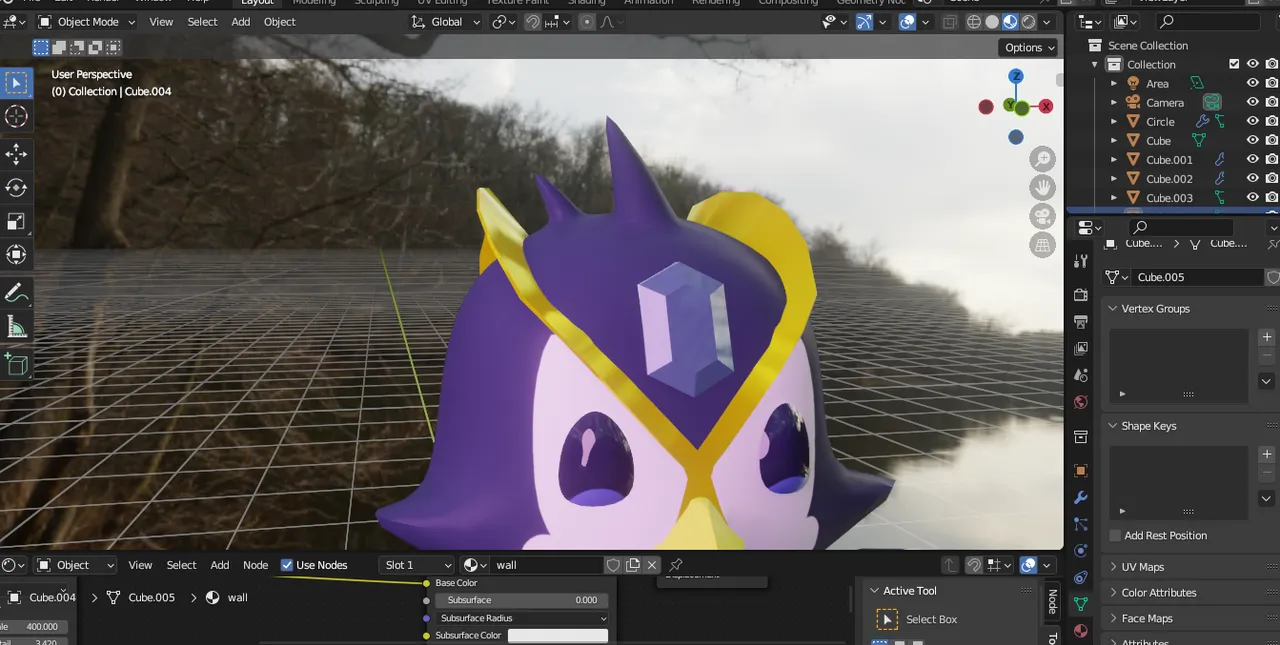
Task: Add a new vertex group with plus button
Action: (1266, 337)
